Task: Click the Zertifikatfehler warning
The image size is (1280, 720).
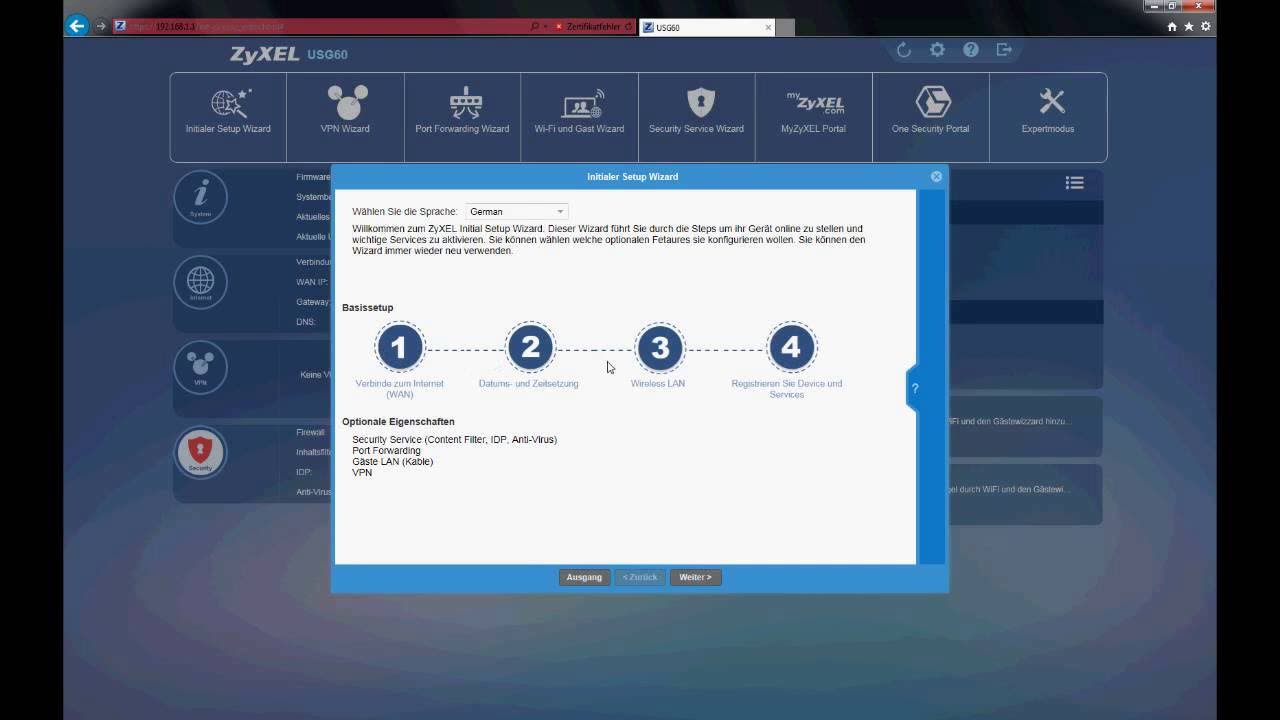Action: [594, 27]
